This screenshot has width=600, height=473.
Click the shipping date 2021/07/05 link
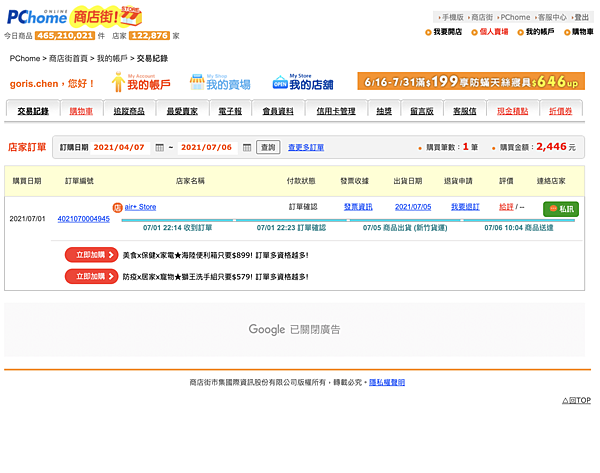pyautogui.click(x=413, y=207)
